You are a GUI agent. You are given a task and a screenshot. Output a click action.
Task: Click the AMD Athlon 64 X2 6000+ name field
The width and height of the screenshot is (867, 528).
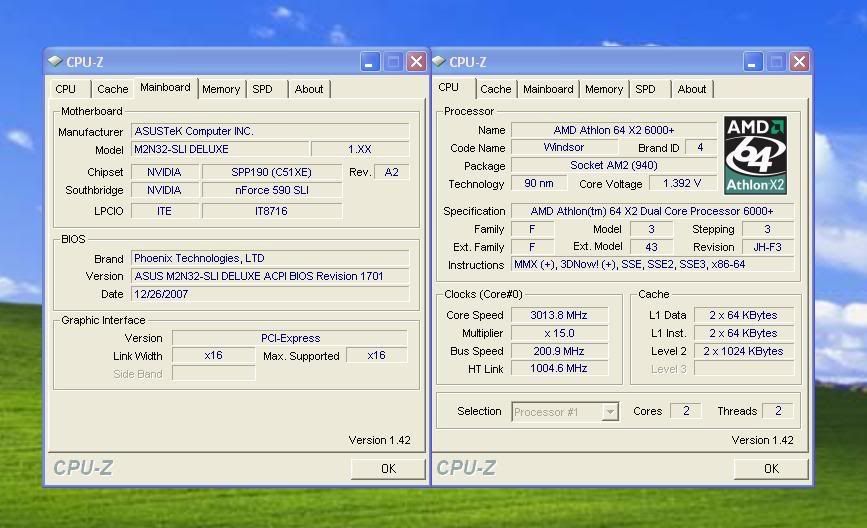pos(614,130)
